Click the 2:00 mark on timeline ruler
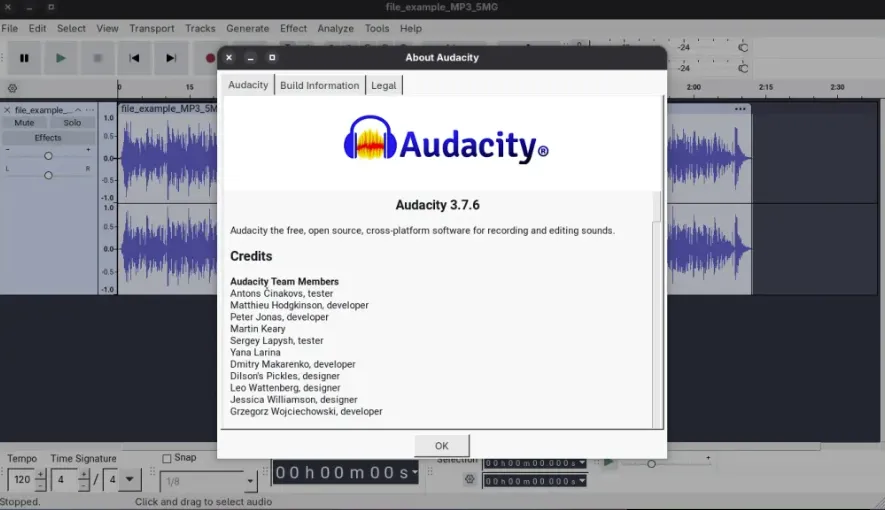This screenshot has height=510, width=885. [694, 87]
